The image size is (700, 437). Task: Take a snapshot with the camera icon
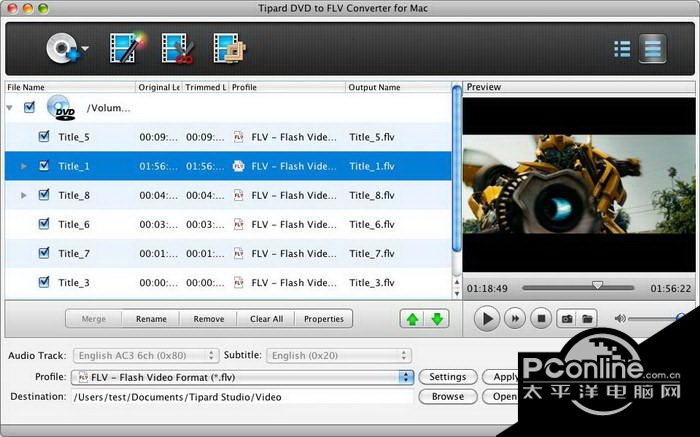coord(567,319)
